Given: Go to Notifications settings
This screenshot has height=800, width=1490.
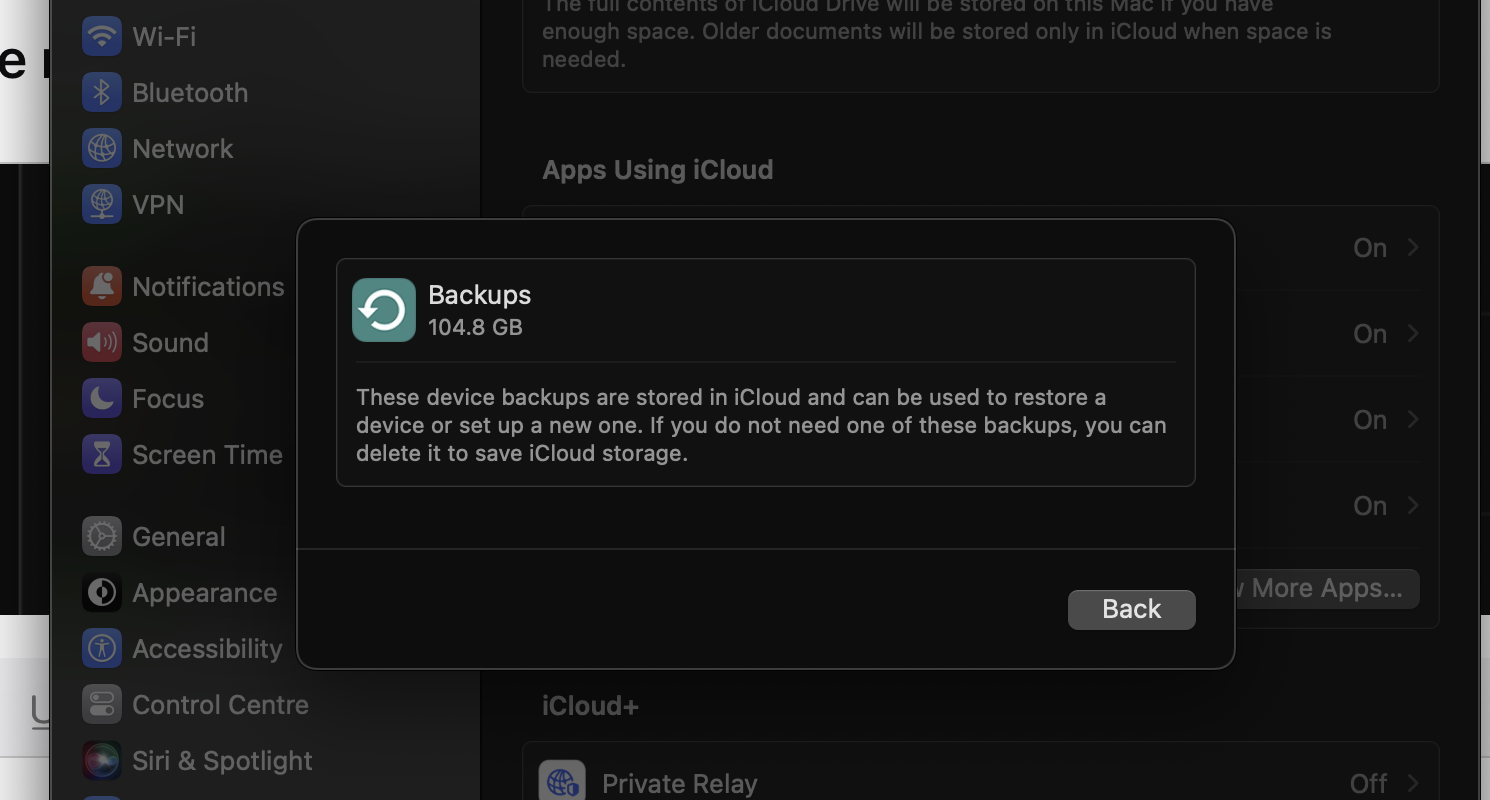Looking at the screenshot, I should click(208, 287).
